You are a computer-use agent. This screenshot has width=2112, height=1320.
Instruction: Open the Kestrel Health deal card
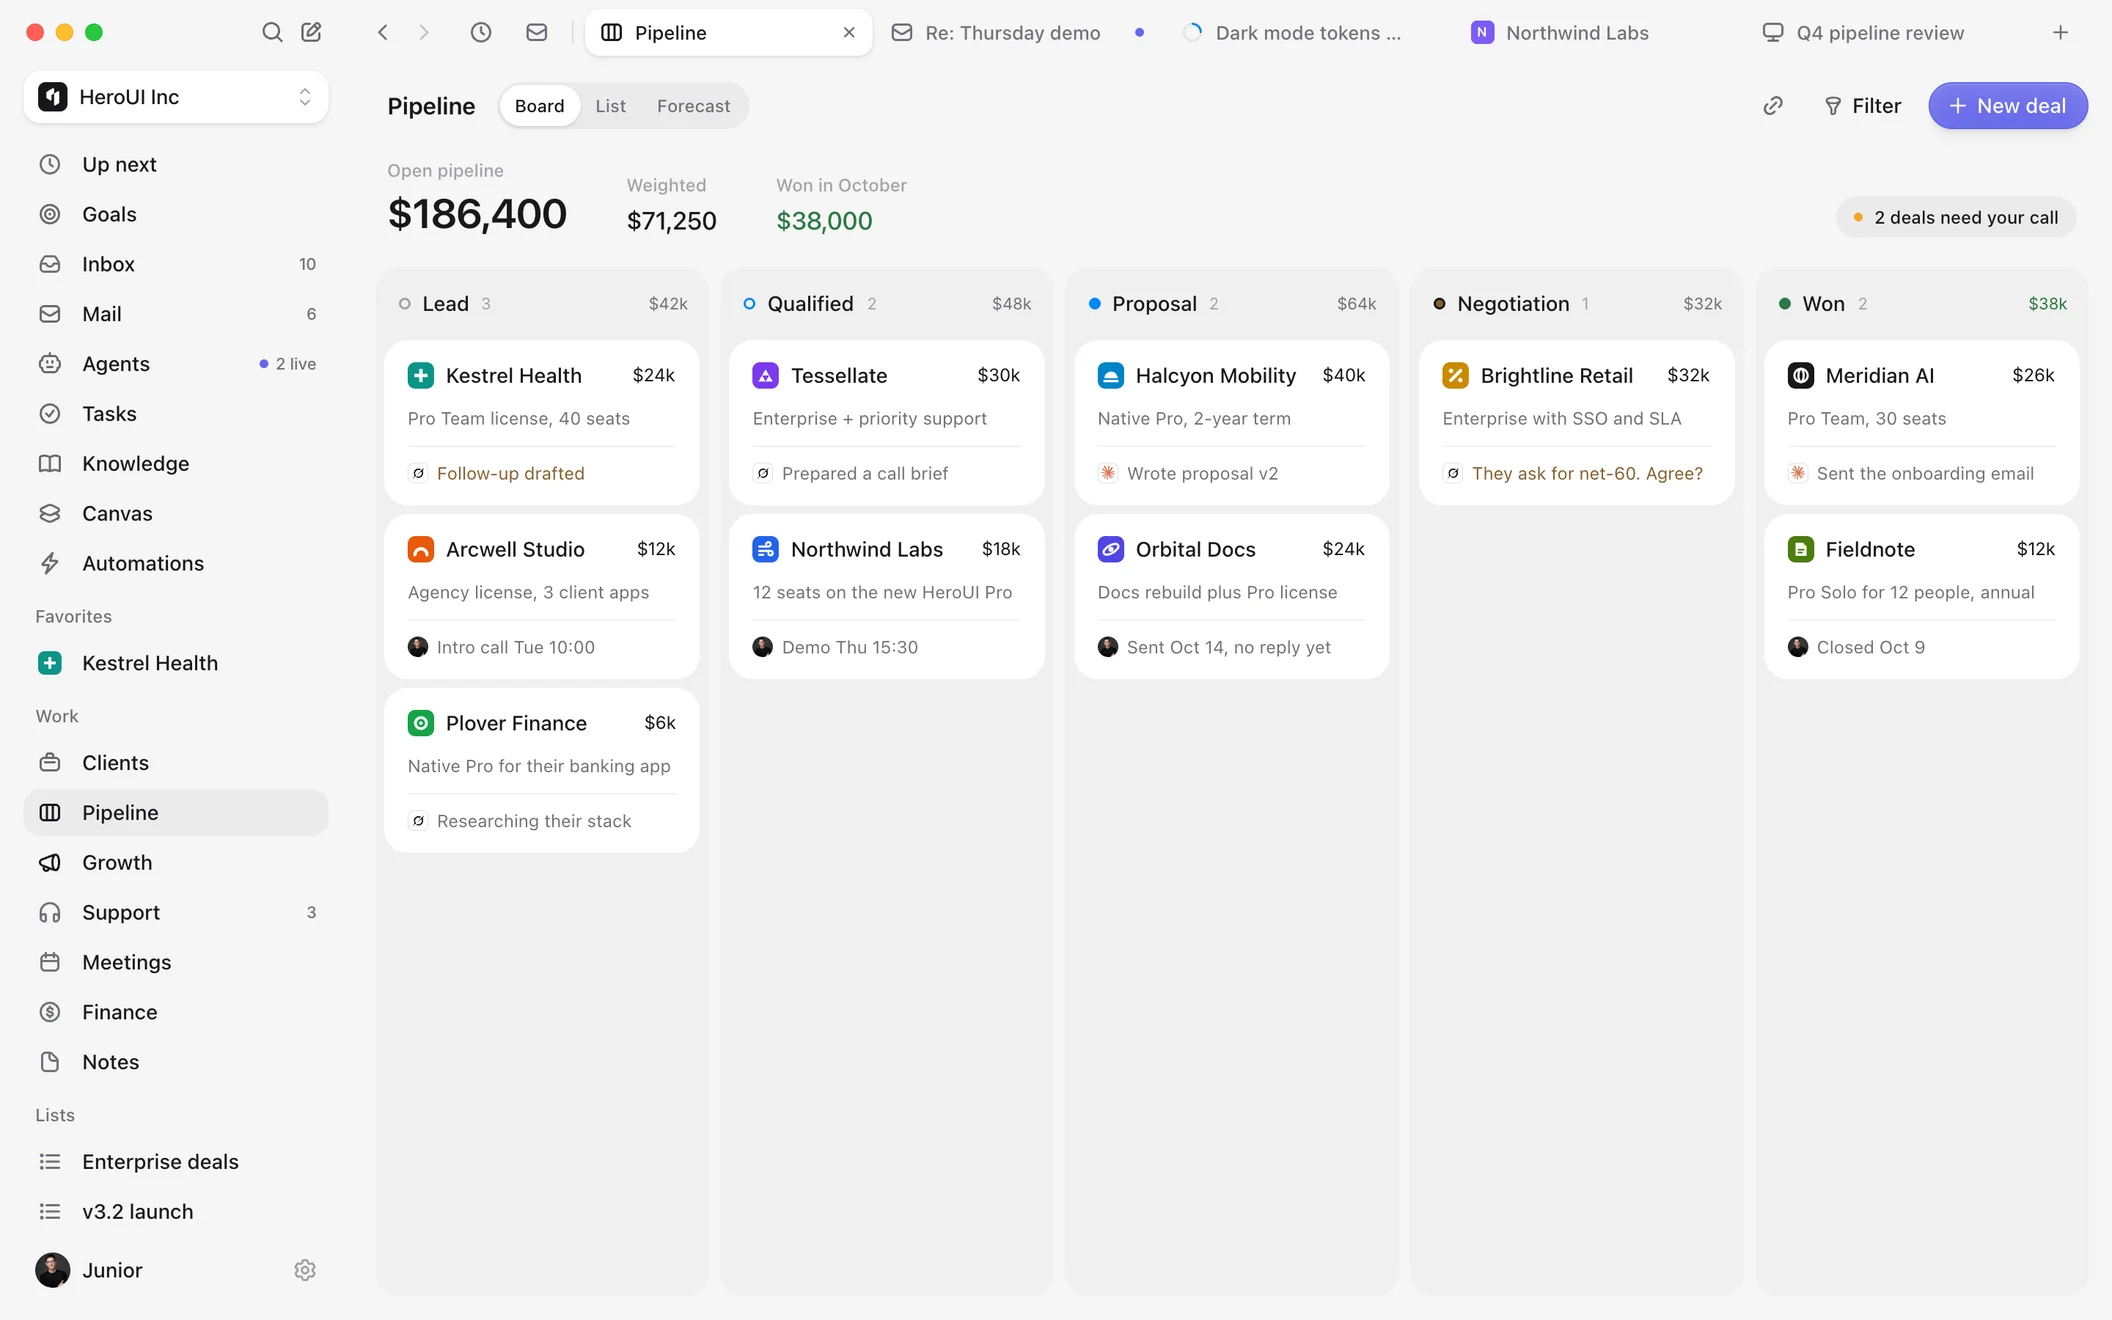[542, 423]
